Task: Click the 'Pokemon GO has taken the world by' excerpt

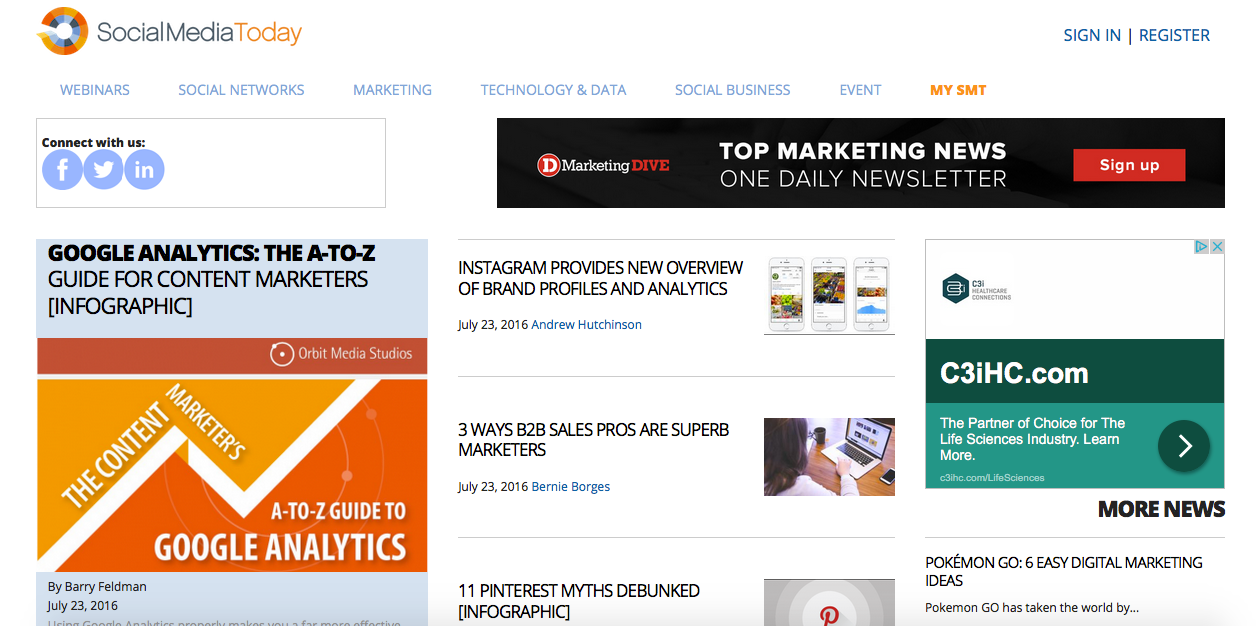Action: [1032, 607]
